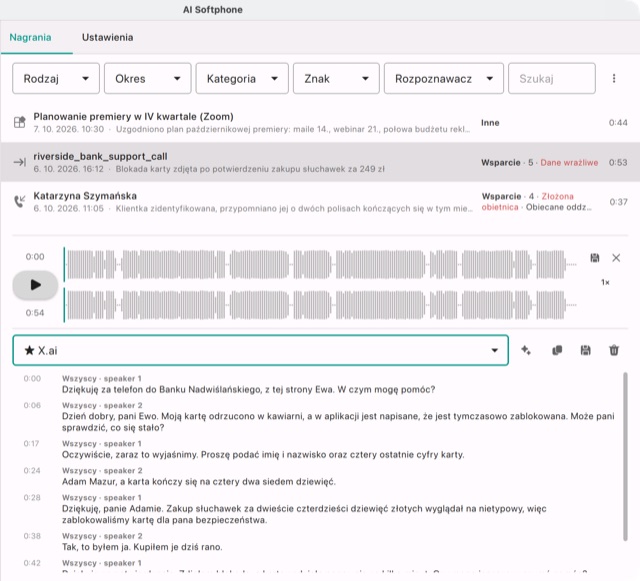The width and height of the screenshot is (640, 581).
Task: Open the three-dot more options menu
Action: (614, 78)
